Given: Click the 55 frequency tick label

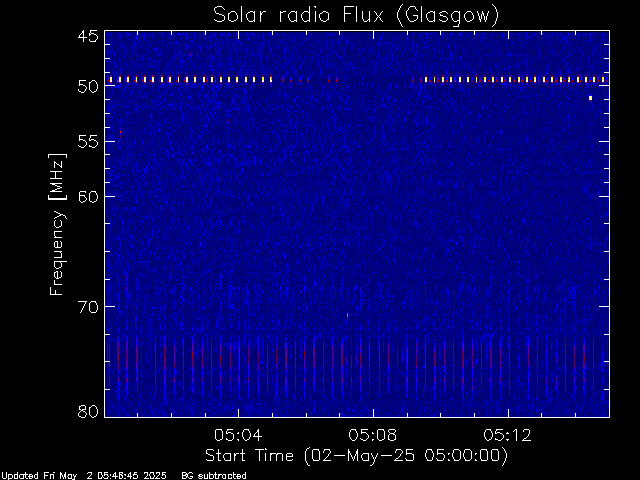Looking at the screenshot, I should click(88, 142).
